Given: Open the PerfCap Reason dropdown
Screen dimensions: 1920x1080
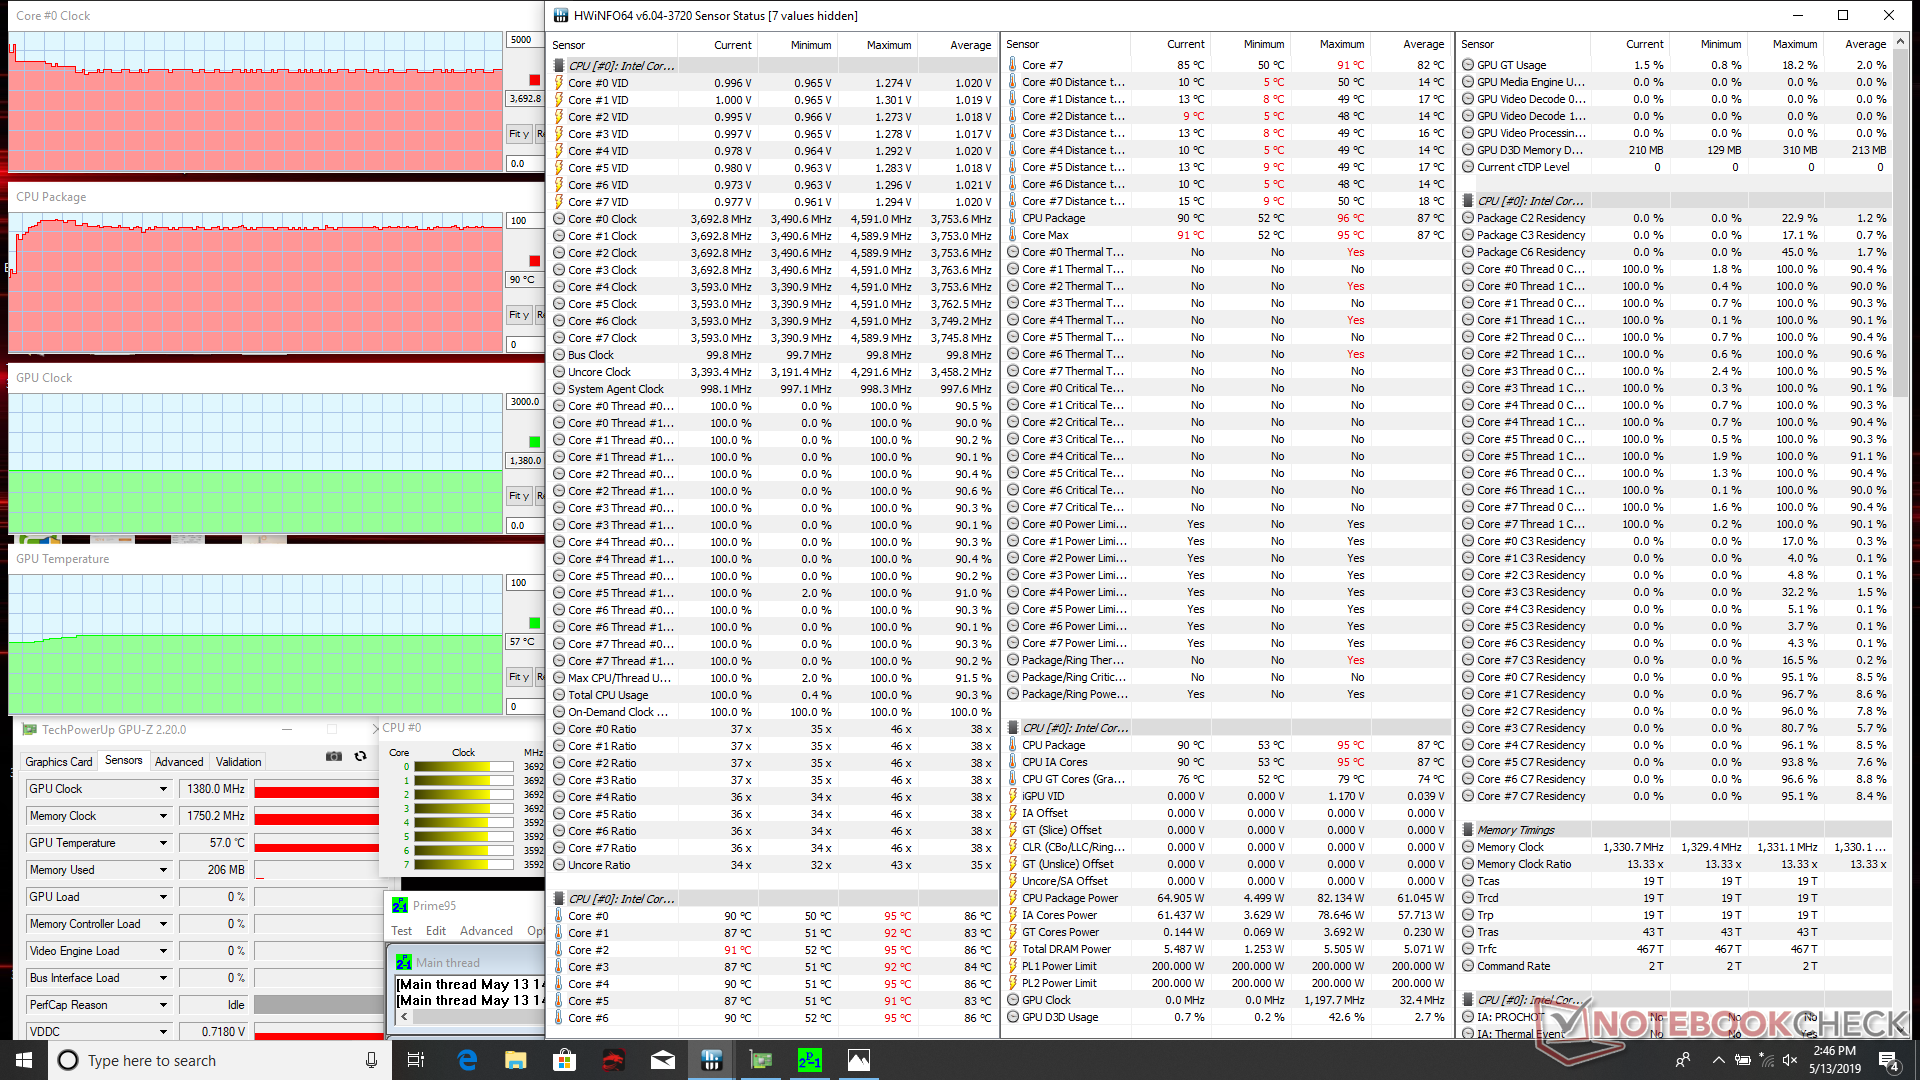Looking at the screenshot, I should (163, 1005).
